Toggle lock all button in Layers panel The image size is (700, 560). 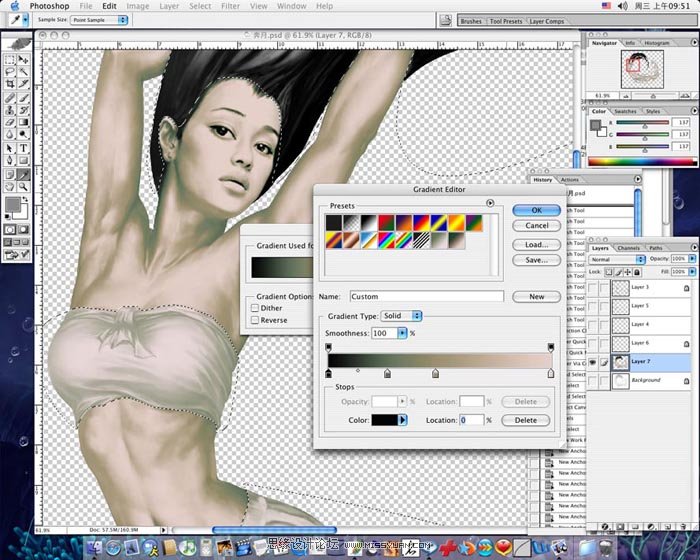637,272
